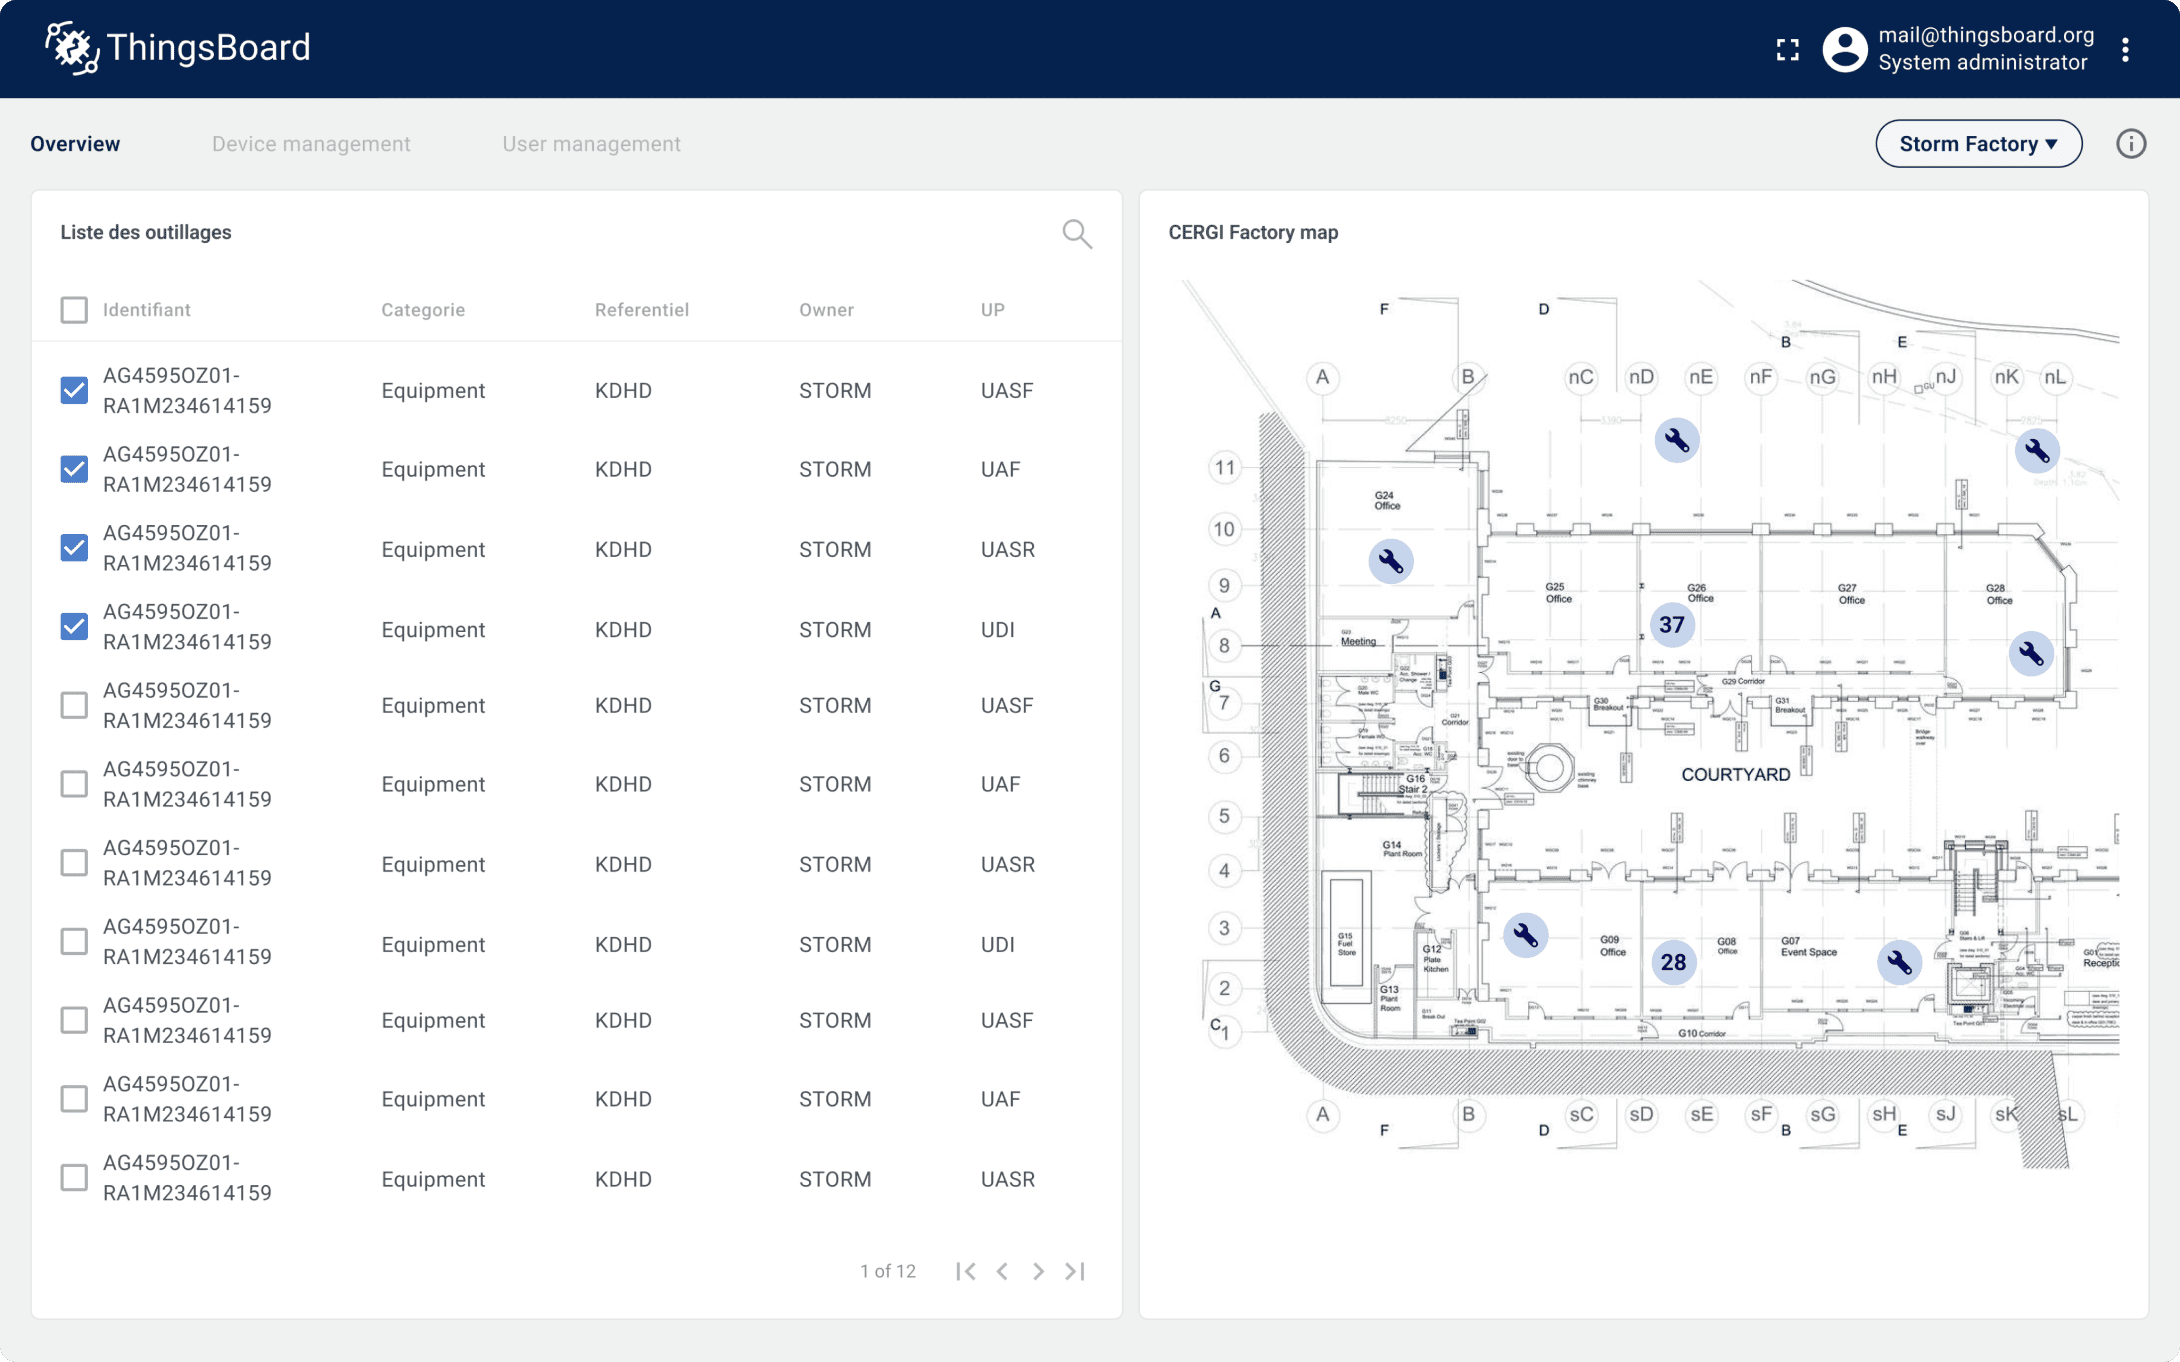
Task: Open the search in Liste des outillages
Action: pyautogui.click(x=1077, y=233)
